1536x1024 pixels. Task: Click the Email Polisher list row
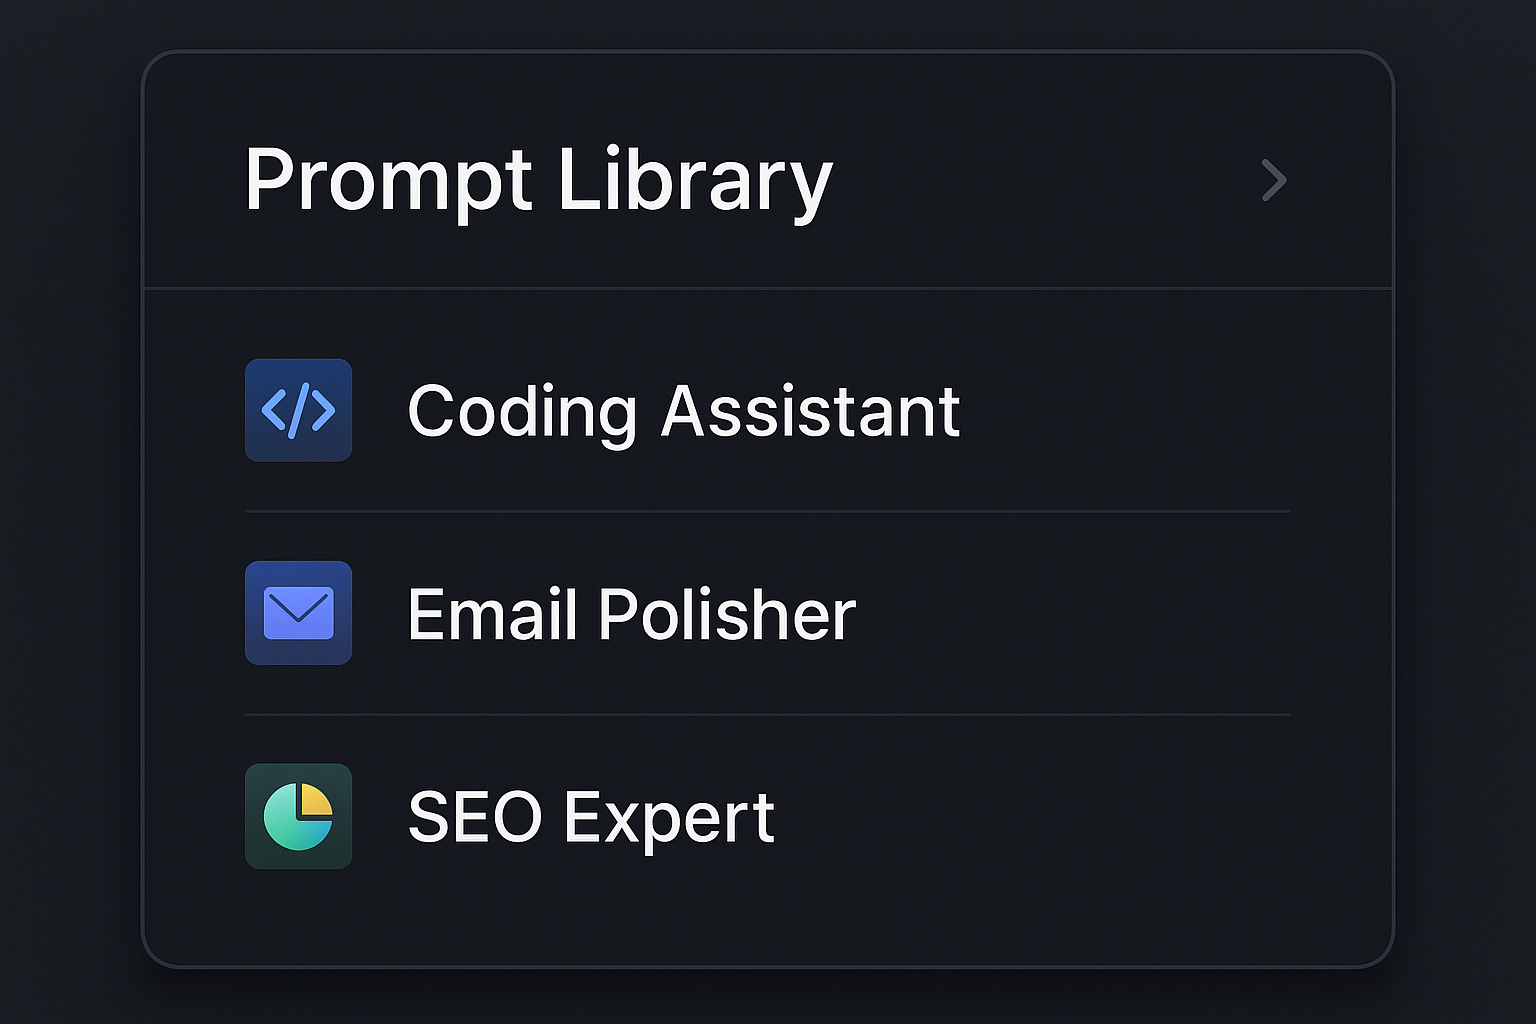(x=700, y=614)
